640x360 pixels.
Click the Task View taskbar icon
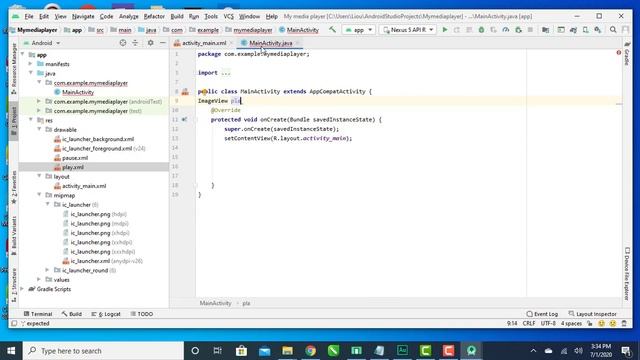[x=218, y=351]
